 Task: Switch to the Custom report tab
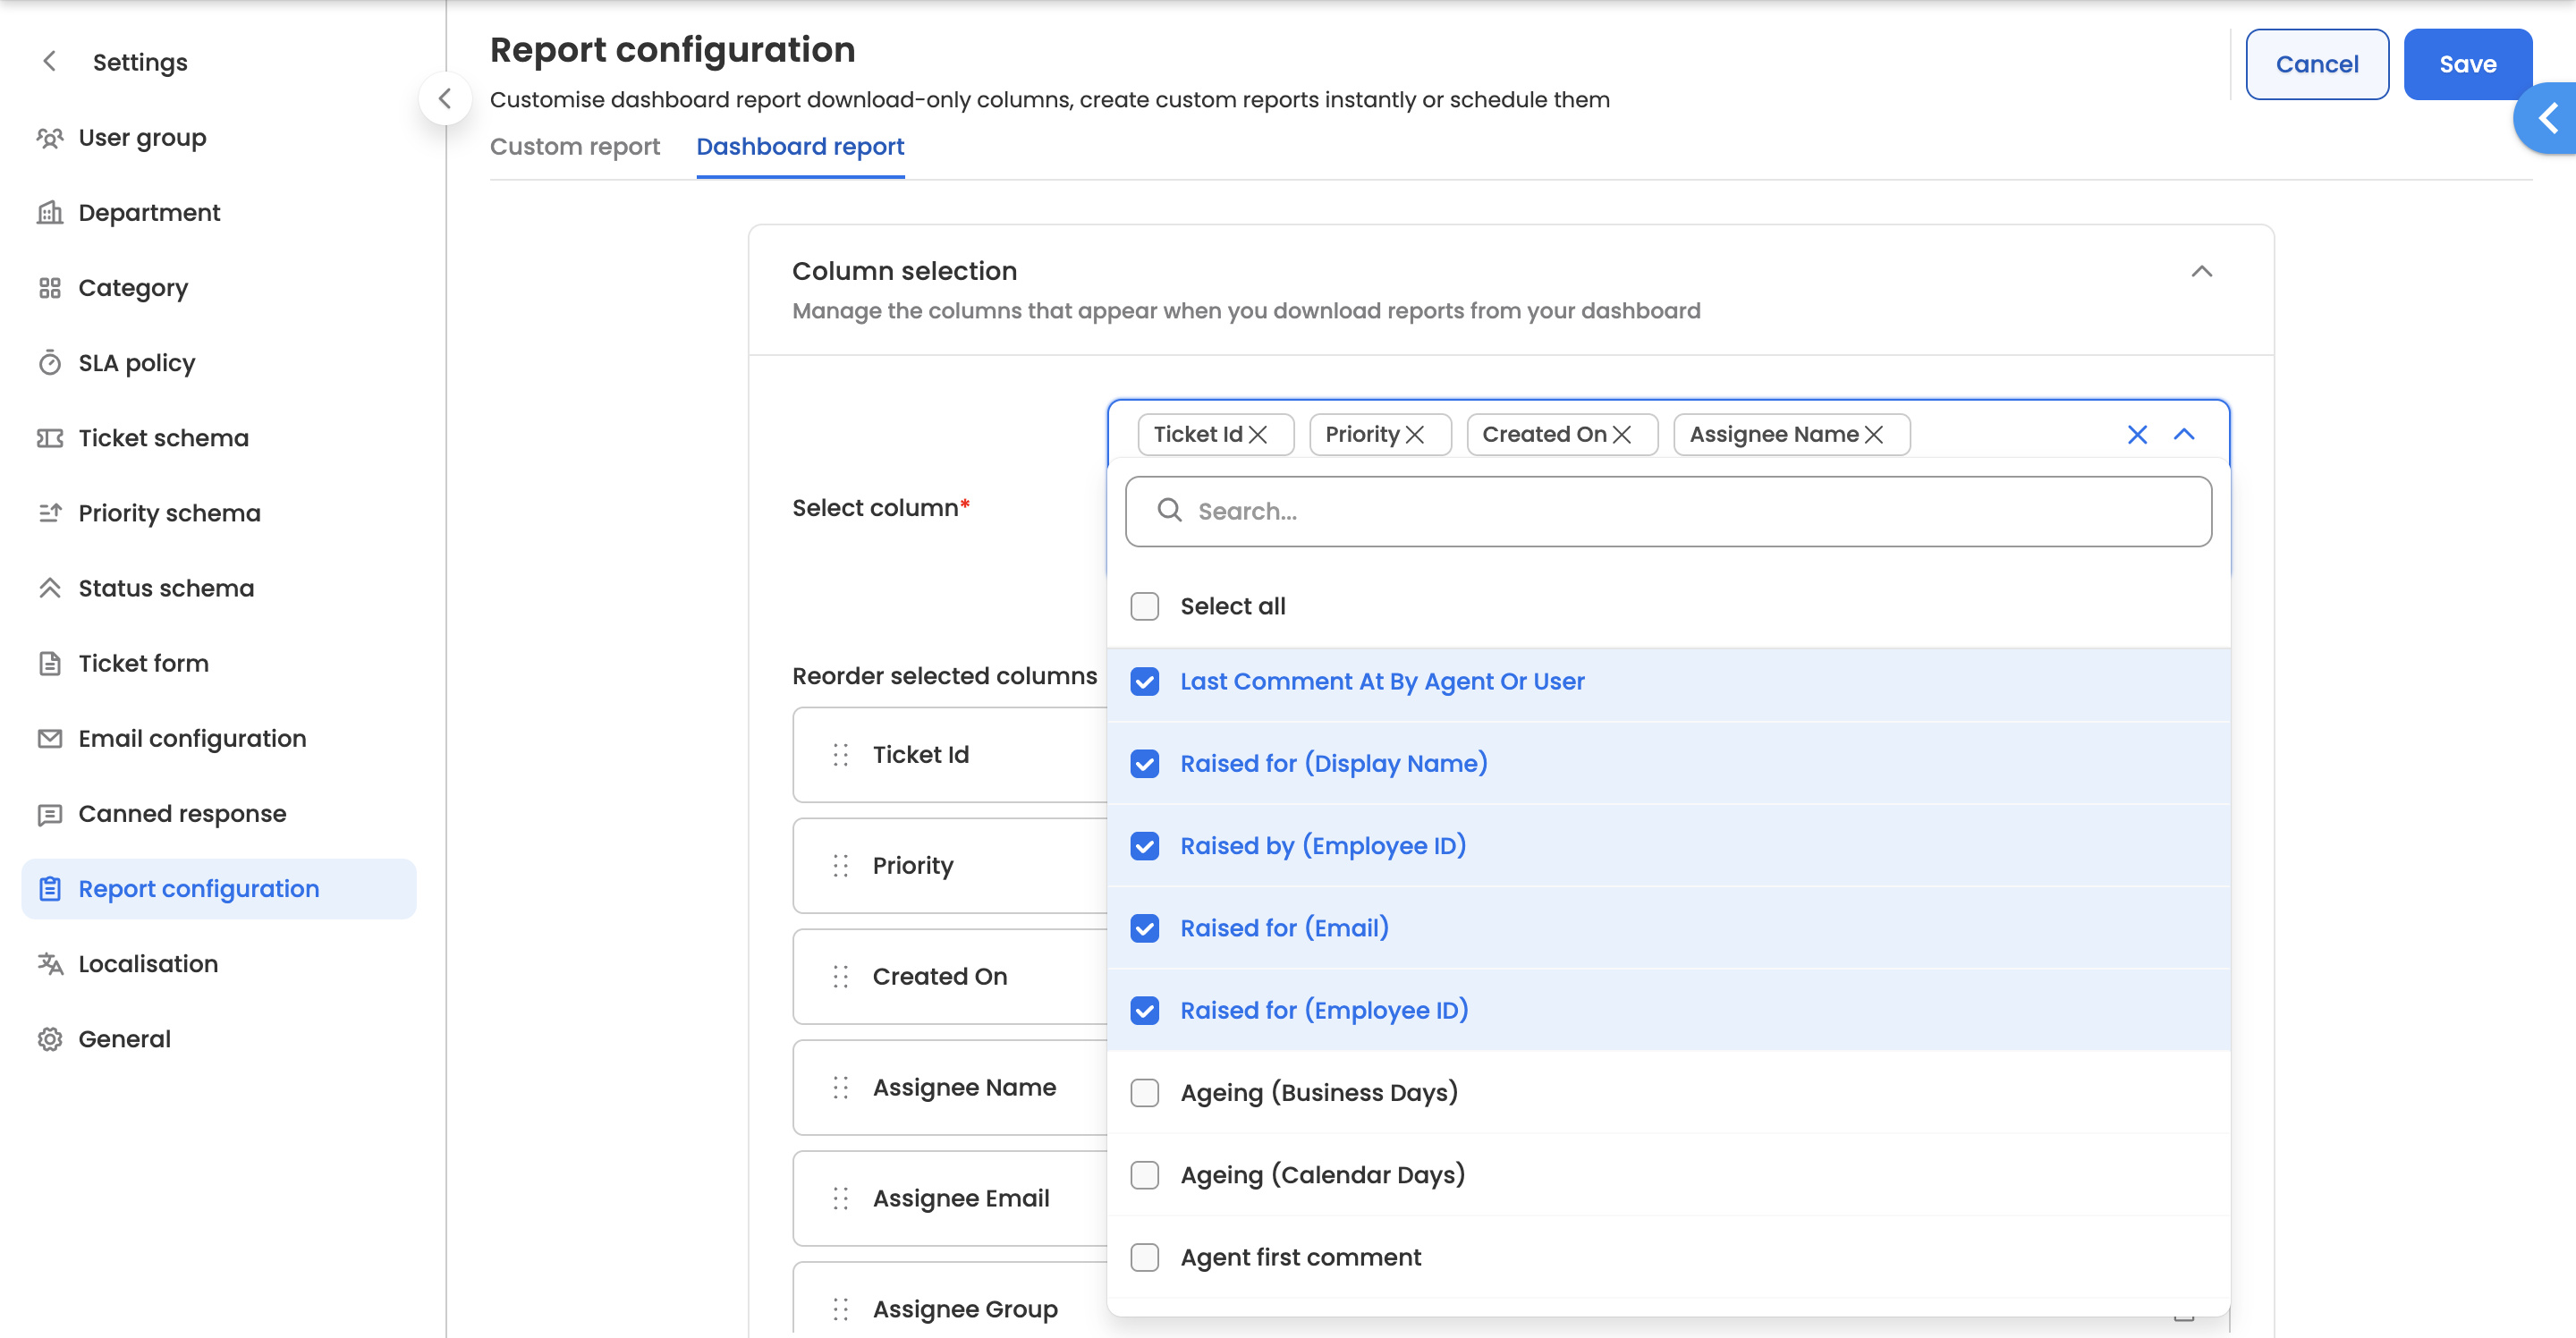(574, 146)
